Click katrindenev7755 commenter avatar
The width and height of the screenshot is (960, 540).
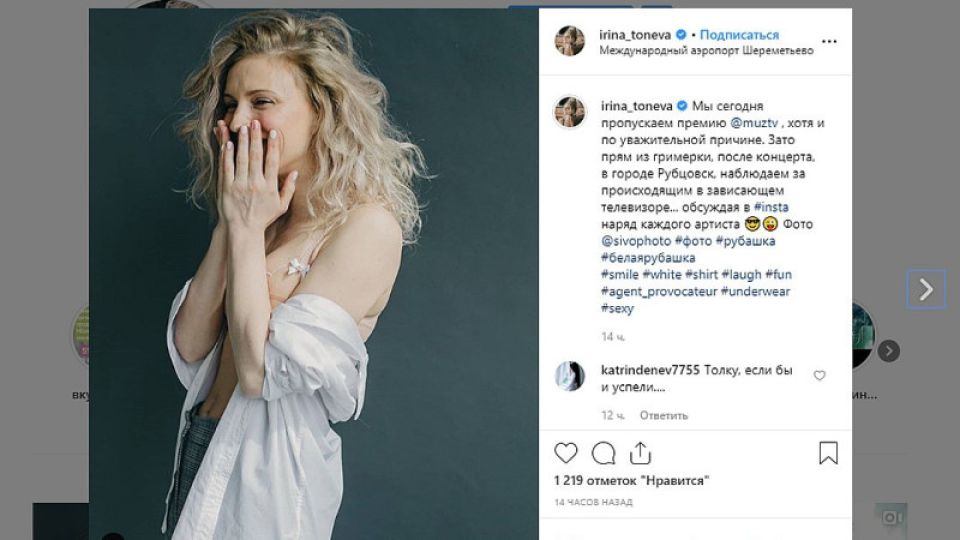(570, 376)
